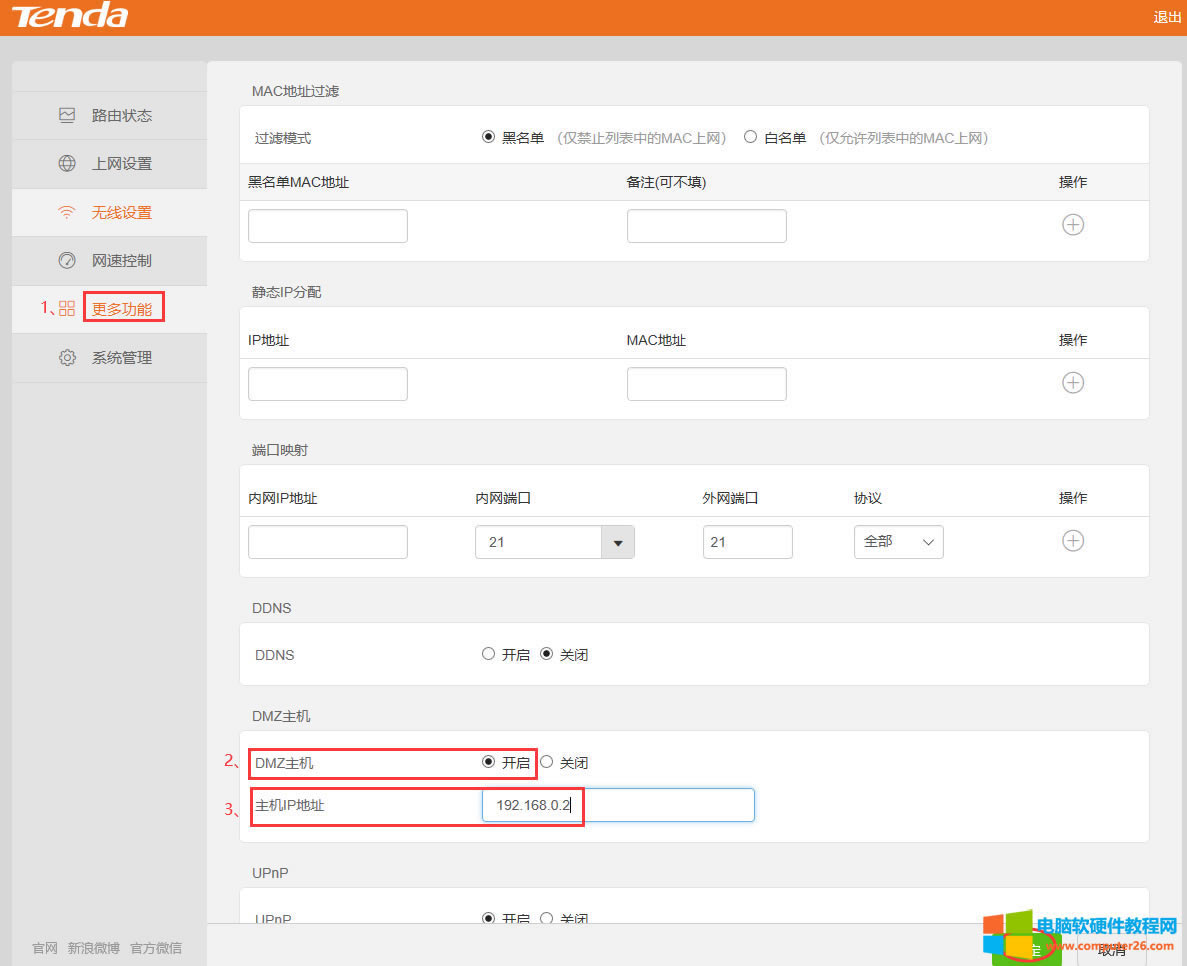
Task: Disable DMZ主机 by selecting 关闭
Action: point(547,761)
